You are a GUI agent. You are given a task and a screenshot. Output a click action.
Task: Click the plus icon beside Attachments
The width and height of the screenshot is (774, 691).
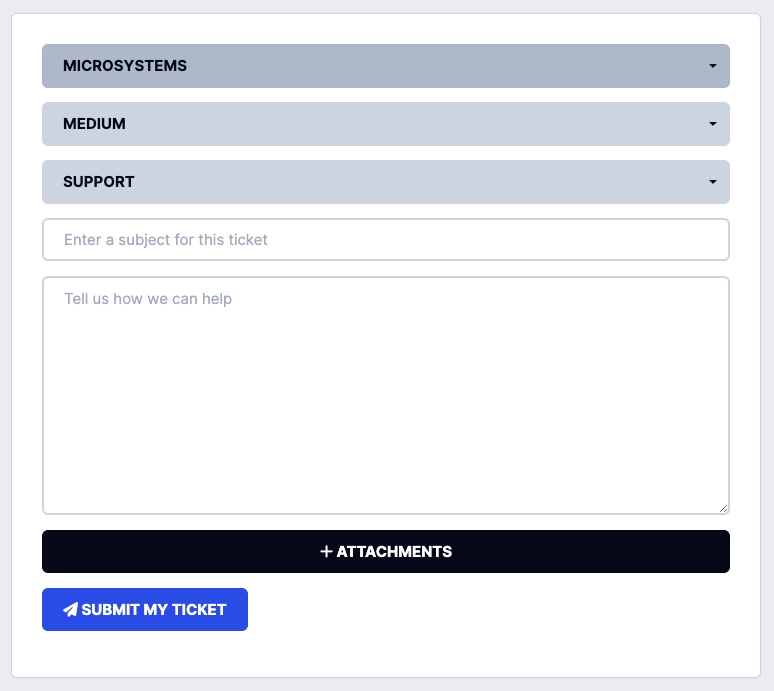pyautogui.click(x=326, y=552)
